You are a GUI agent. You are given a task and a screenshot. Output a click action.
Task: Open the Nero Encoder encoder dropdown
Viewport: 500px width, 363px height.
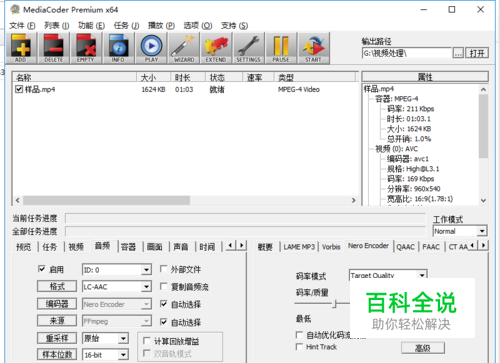point(146,304)
